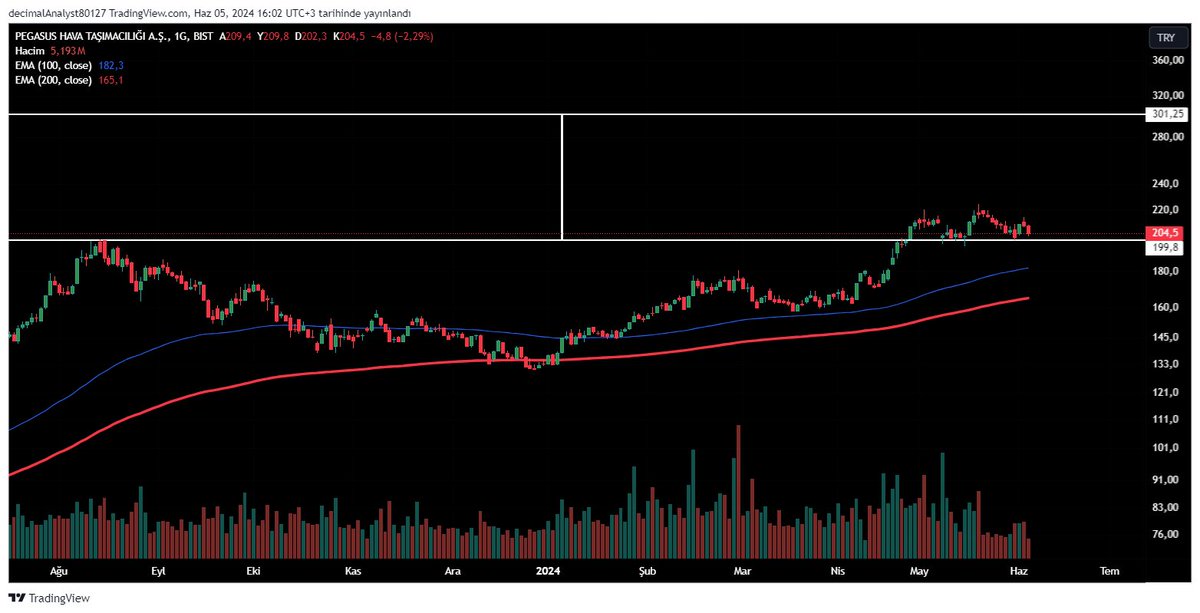Click the 111,0 price scale value
The width and height of the screenshot is (1200, 613).
(x=1167, y=419)
